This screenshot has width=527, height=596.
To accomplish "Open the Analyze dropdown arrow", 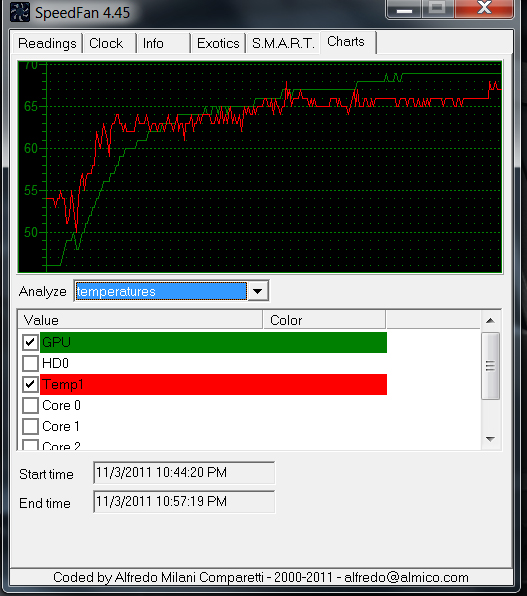I will [258, 291].
